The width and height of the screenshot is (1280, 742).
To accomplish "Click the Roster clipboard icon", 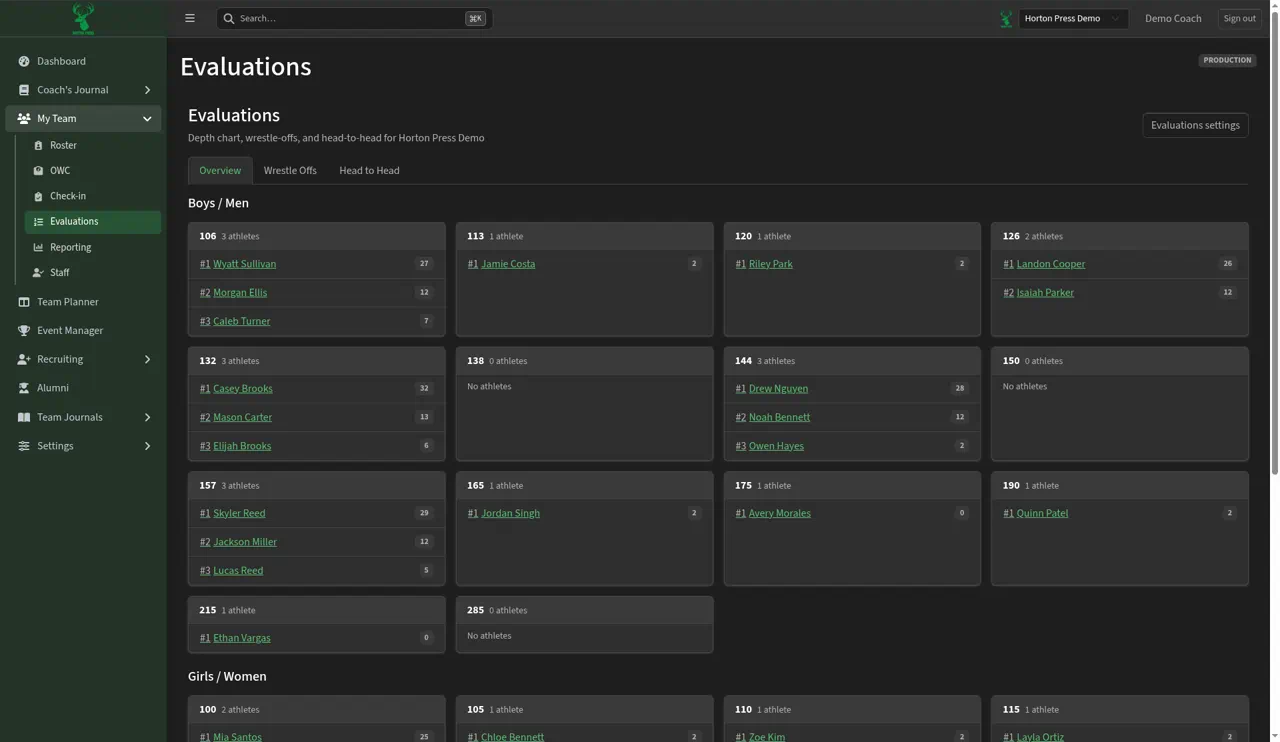I will point(38,146).
